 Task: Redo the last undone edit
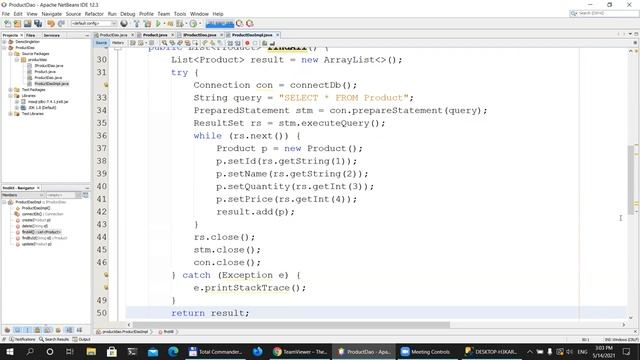click(61, 24)
